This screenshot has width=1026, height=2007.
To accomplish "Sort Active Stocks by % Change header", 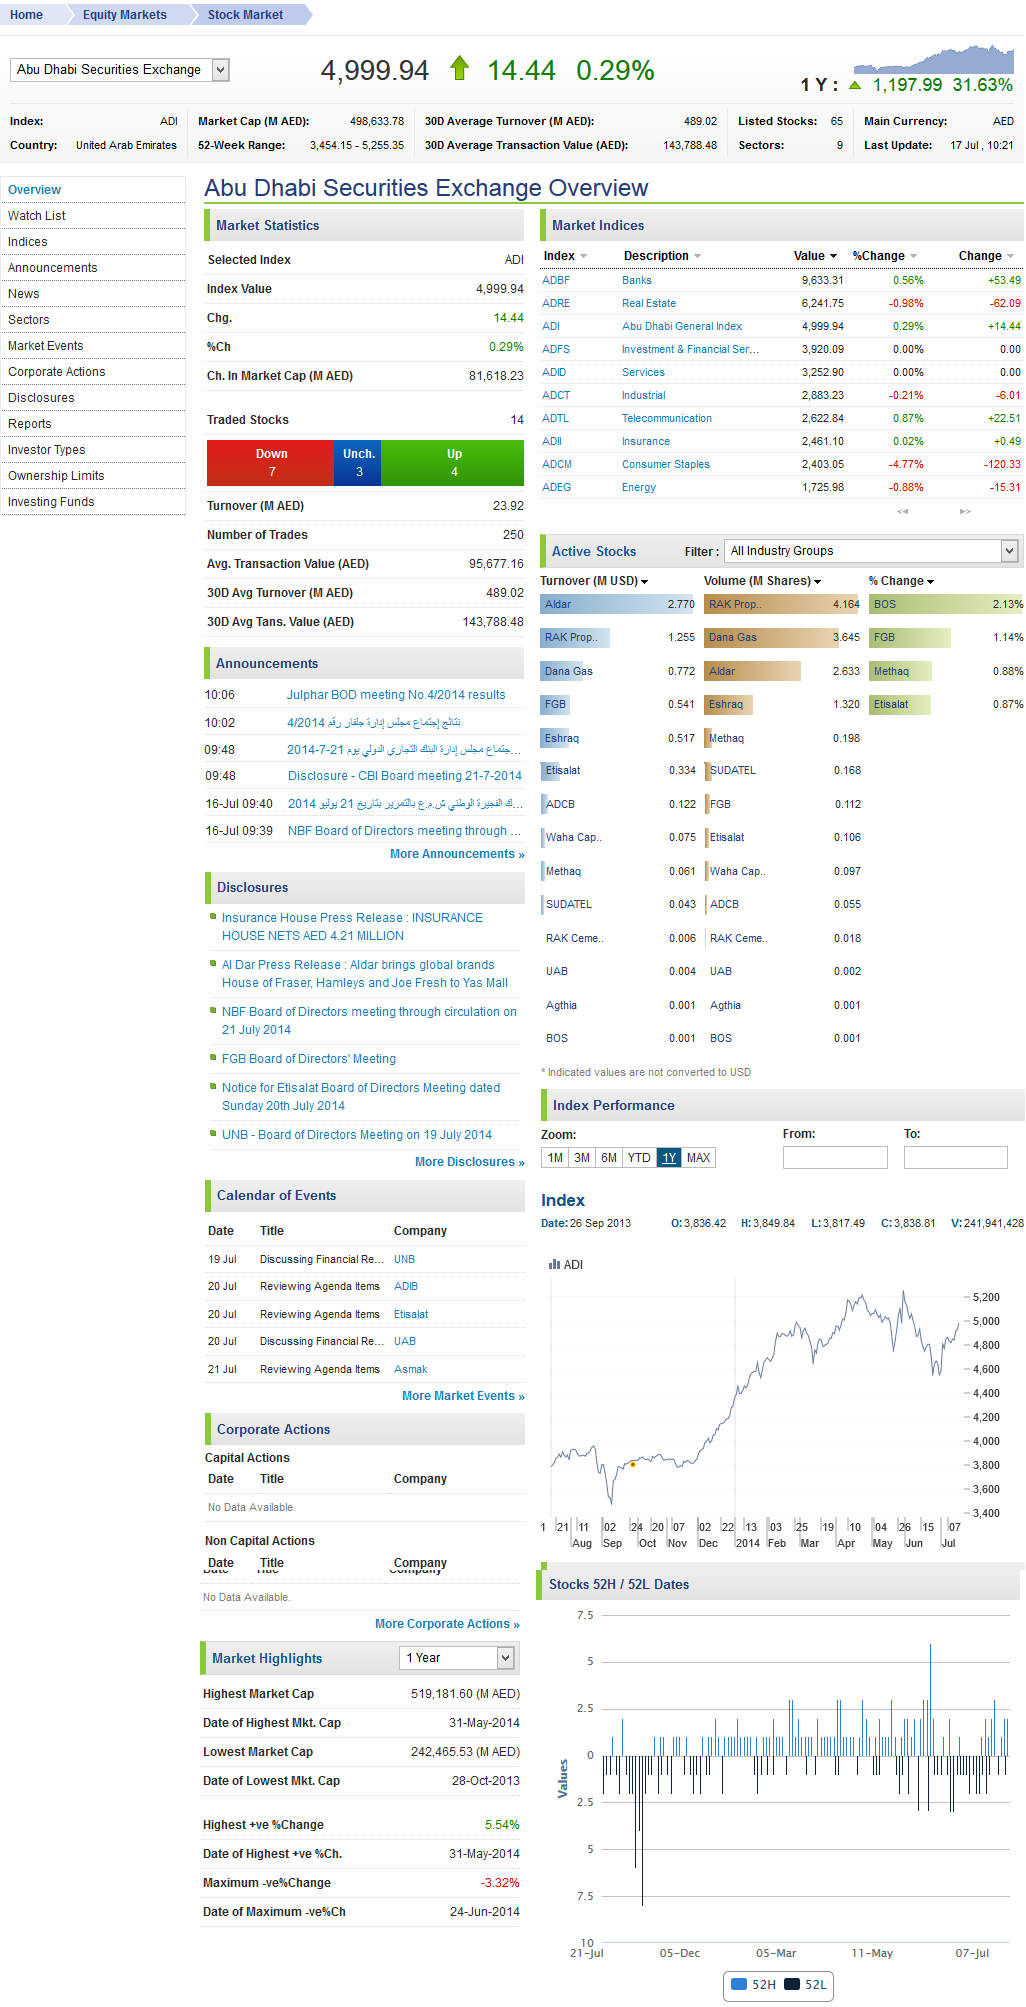I will [x=901, y=581].
